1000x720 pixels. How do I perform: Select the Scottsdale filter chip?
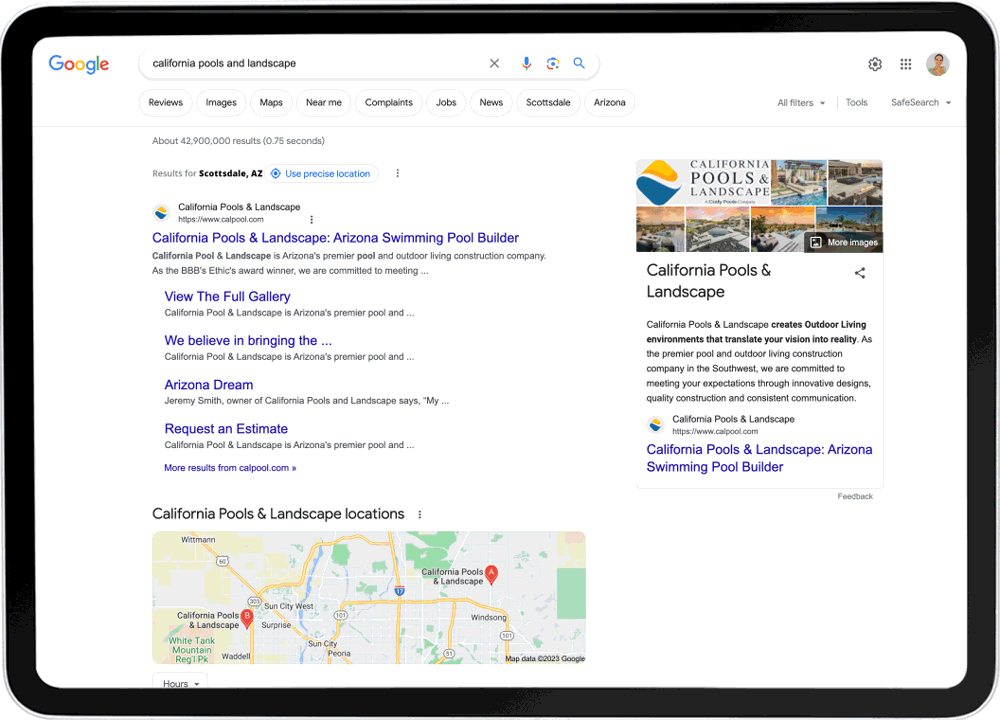[x=548, y=103]
